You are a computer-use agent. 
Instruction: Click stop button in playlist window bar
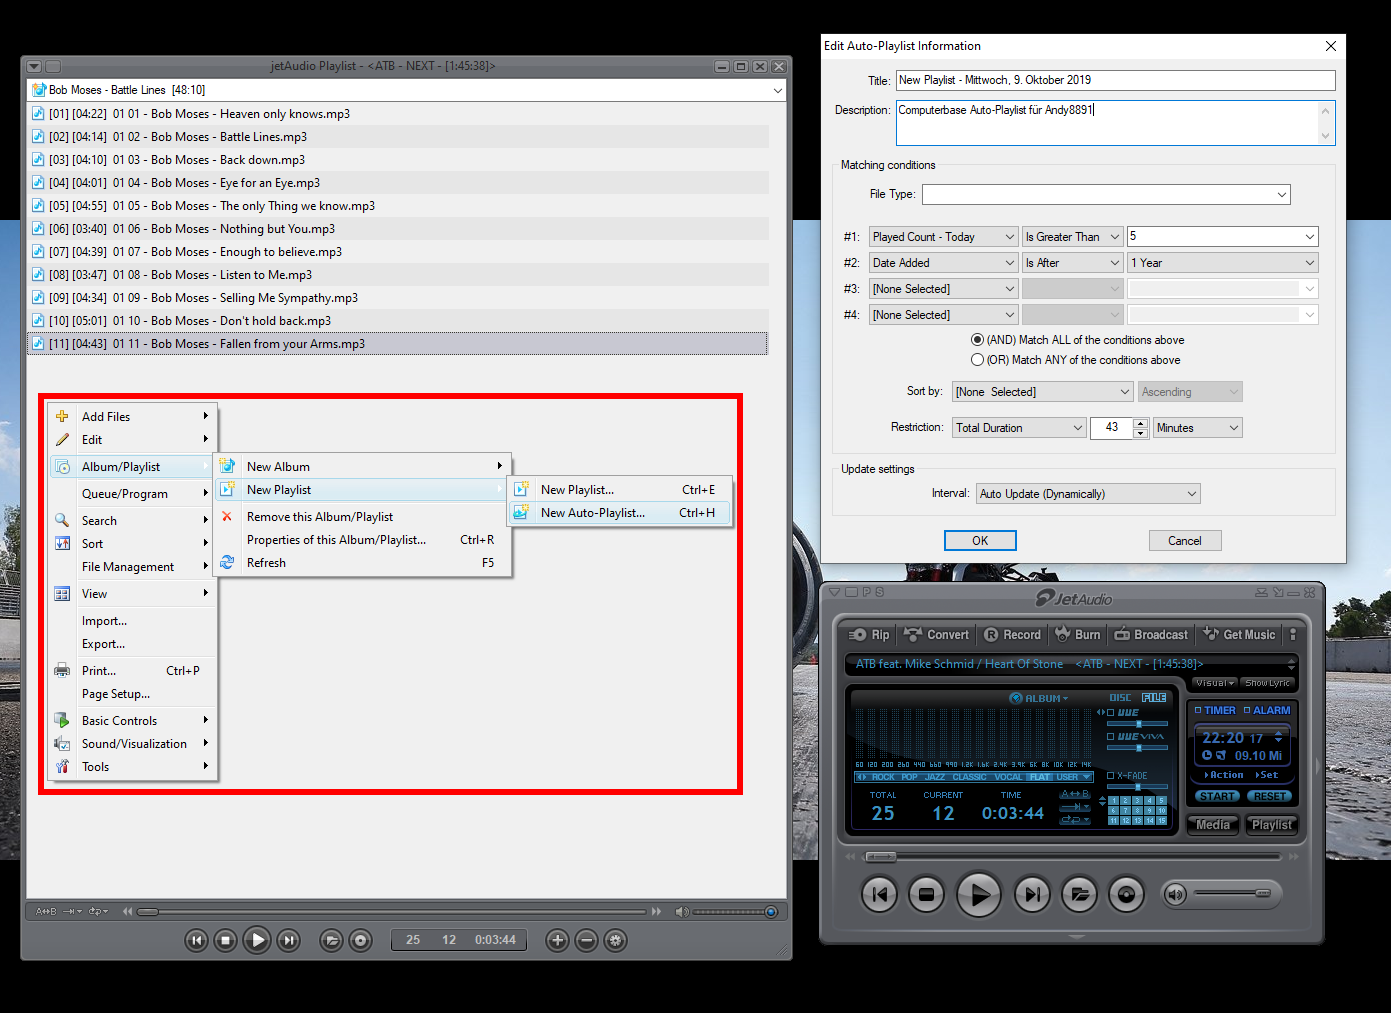click(226, 940)
